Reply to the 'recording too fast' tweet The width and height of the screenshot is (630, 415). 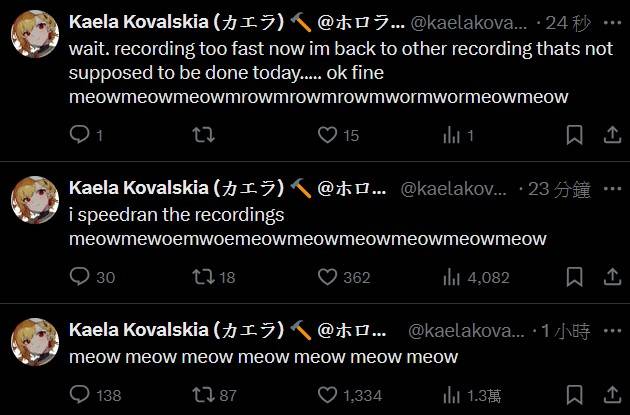point(80,135)
